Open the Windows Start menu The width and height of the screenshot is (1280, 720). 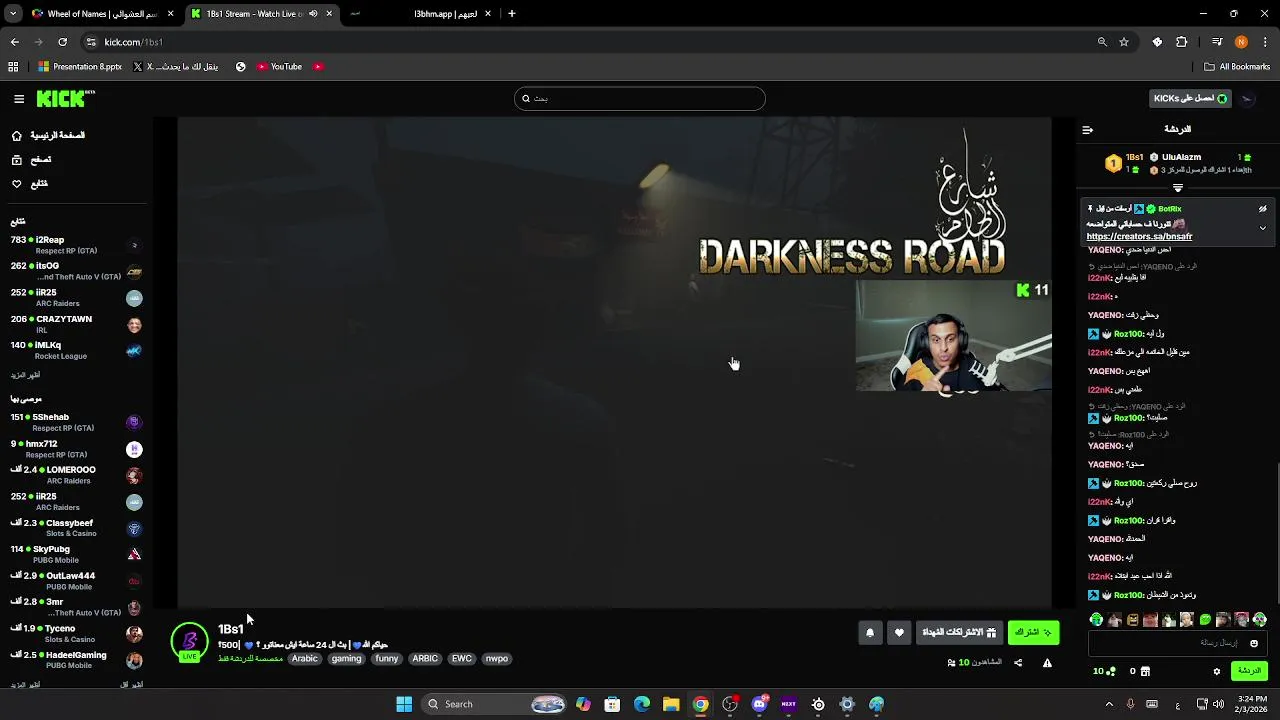coord(404,704)
